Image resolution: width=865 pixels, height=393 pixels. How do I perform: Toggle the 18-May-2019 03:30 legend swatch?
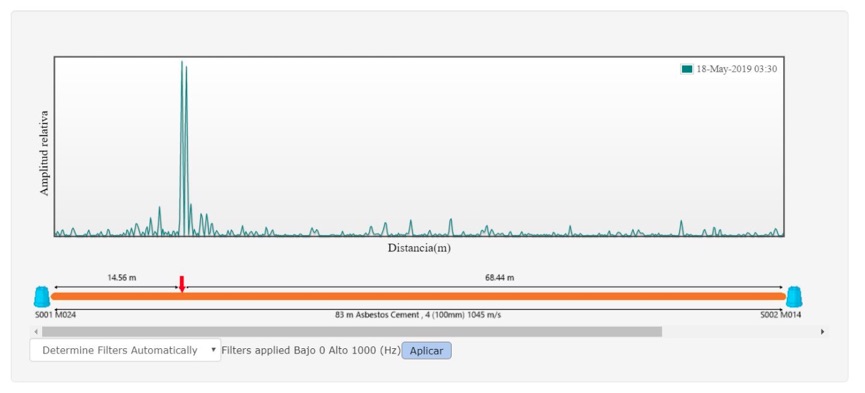687,69
